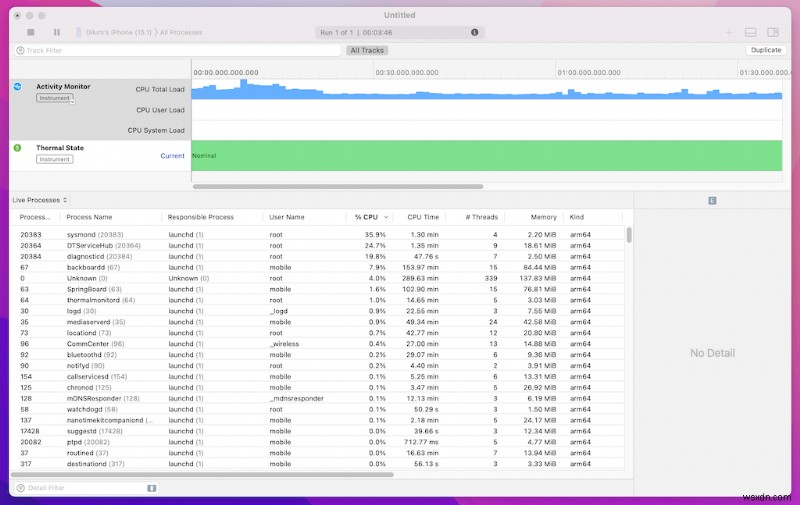Screen dimensions: 800x505
Task: Toggle the detail filter options button
Action: click(x=152, y=488)
